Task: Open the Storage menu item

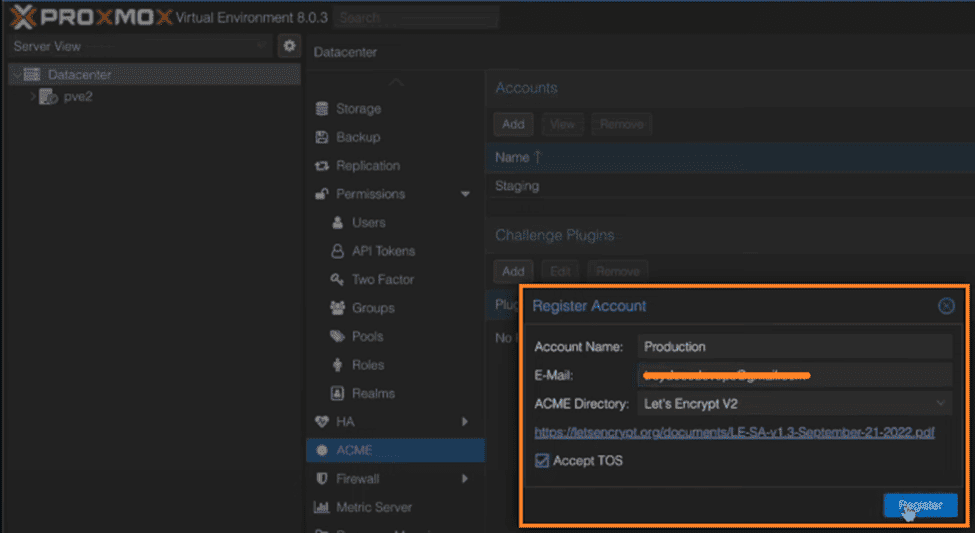Action: point(395,109)
